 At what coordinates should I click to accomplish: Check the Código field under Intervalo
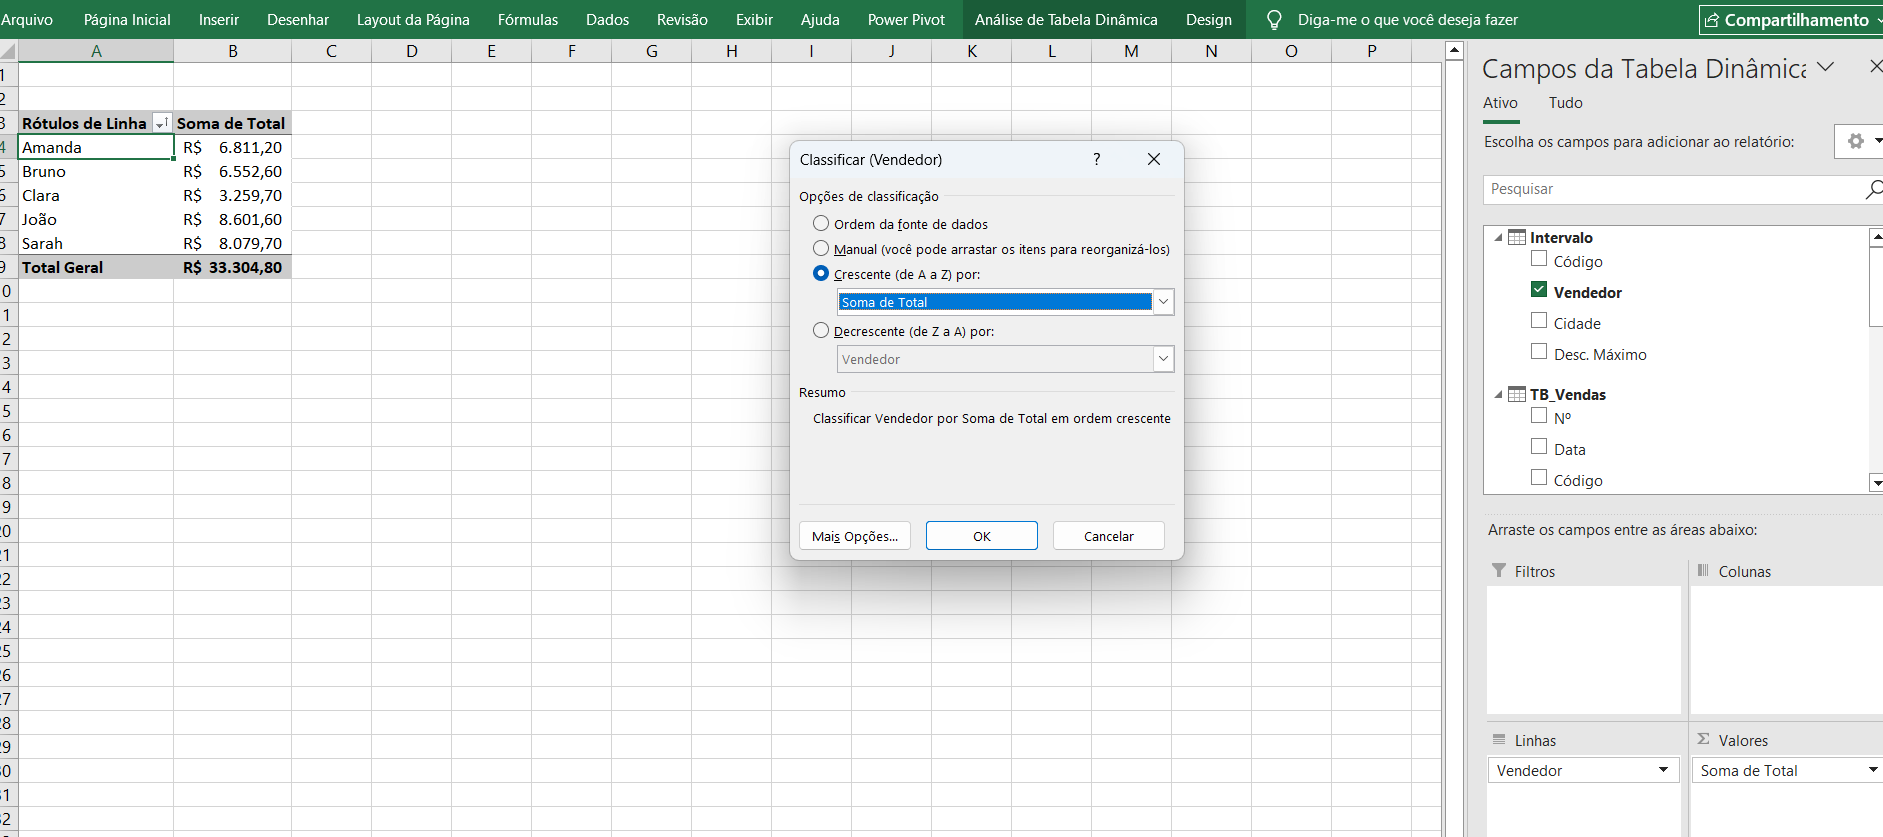pos(1539,259)
